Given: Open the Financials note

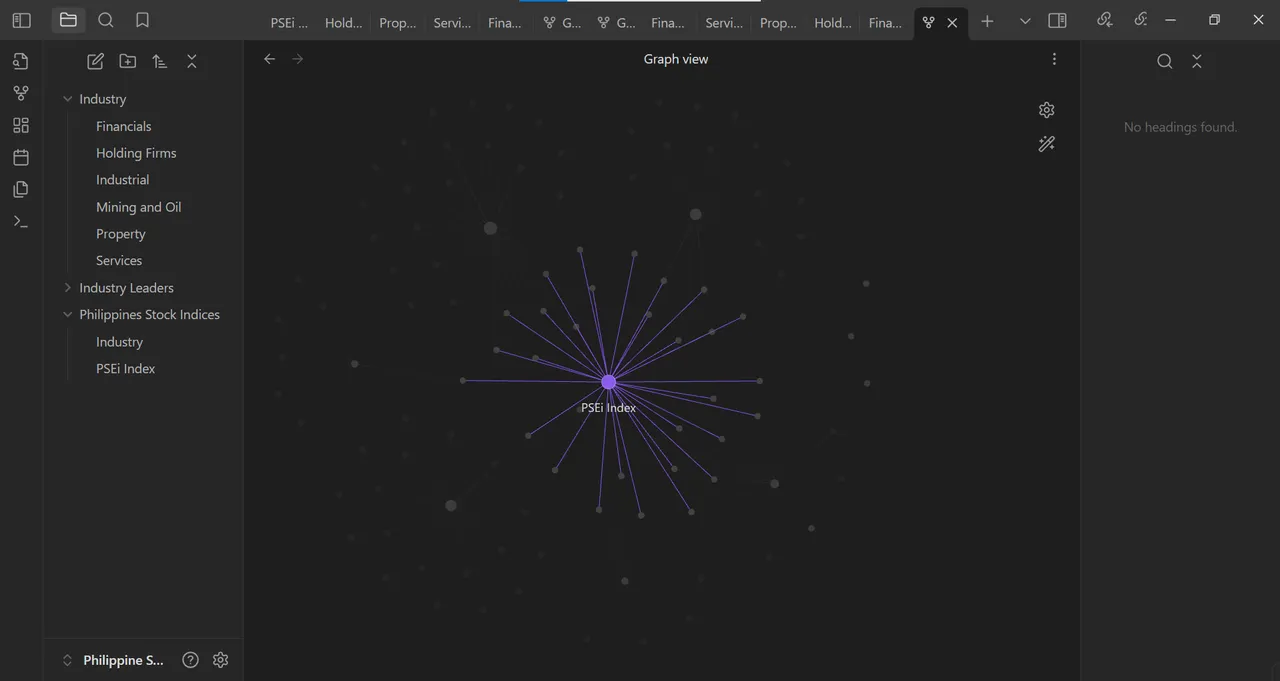Looking at the screenshot, I should pos(124,126).
